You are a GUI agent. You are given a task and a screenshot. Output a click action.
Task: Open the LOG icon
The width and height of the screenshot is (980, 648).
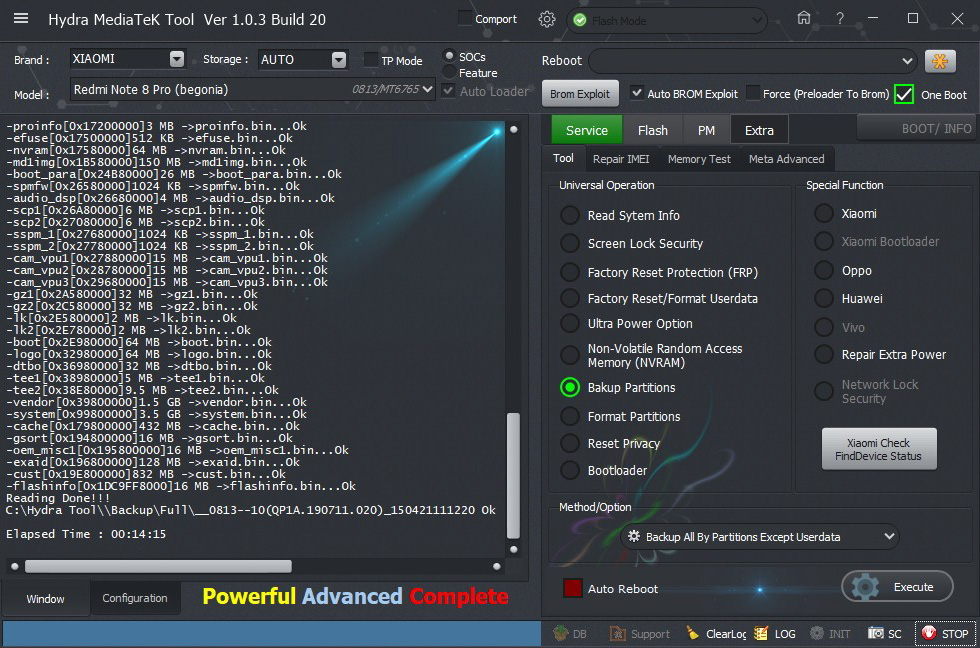761,633
